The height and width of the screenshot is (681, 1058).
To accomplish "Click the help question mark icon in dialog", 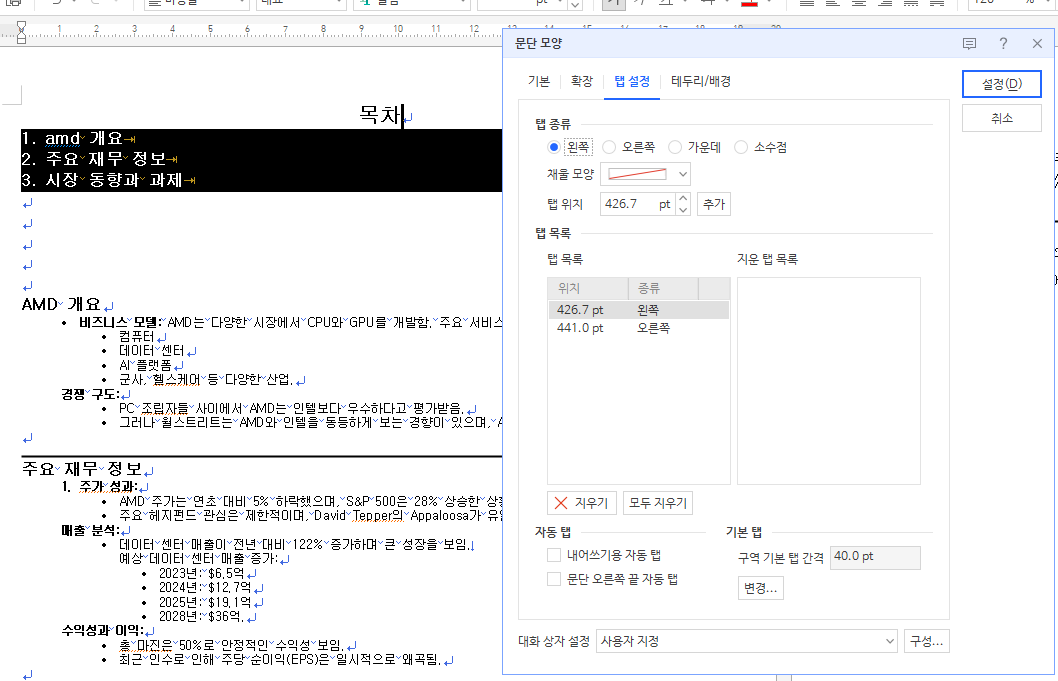I will click(1003, 43).
